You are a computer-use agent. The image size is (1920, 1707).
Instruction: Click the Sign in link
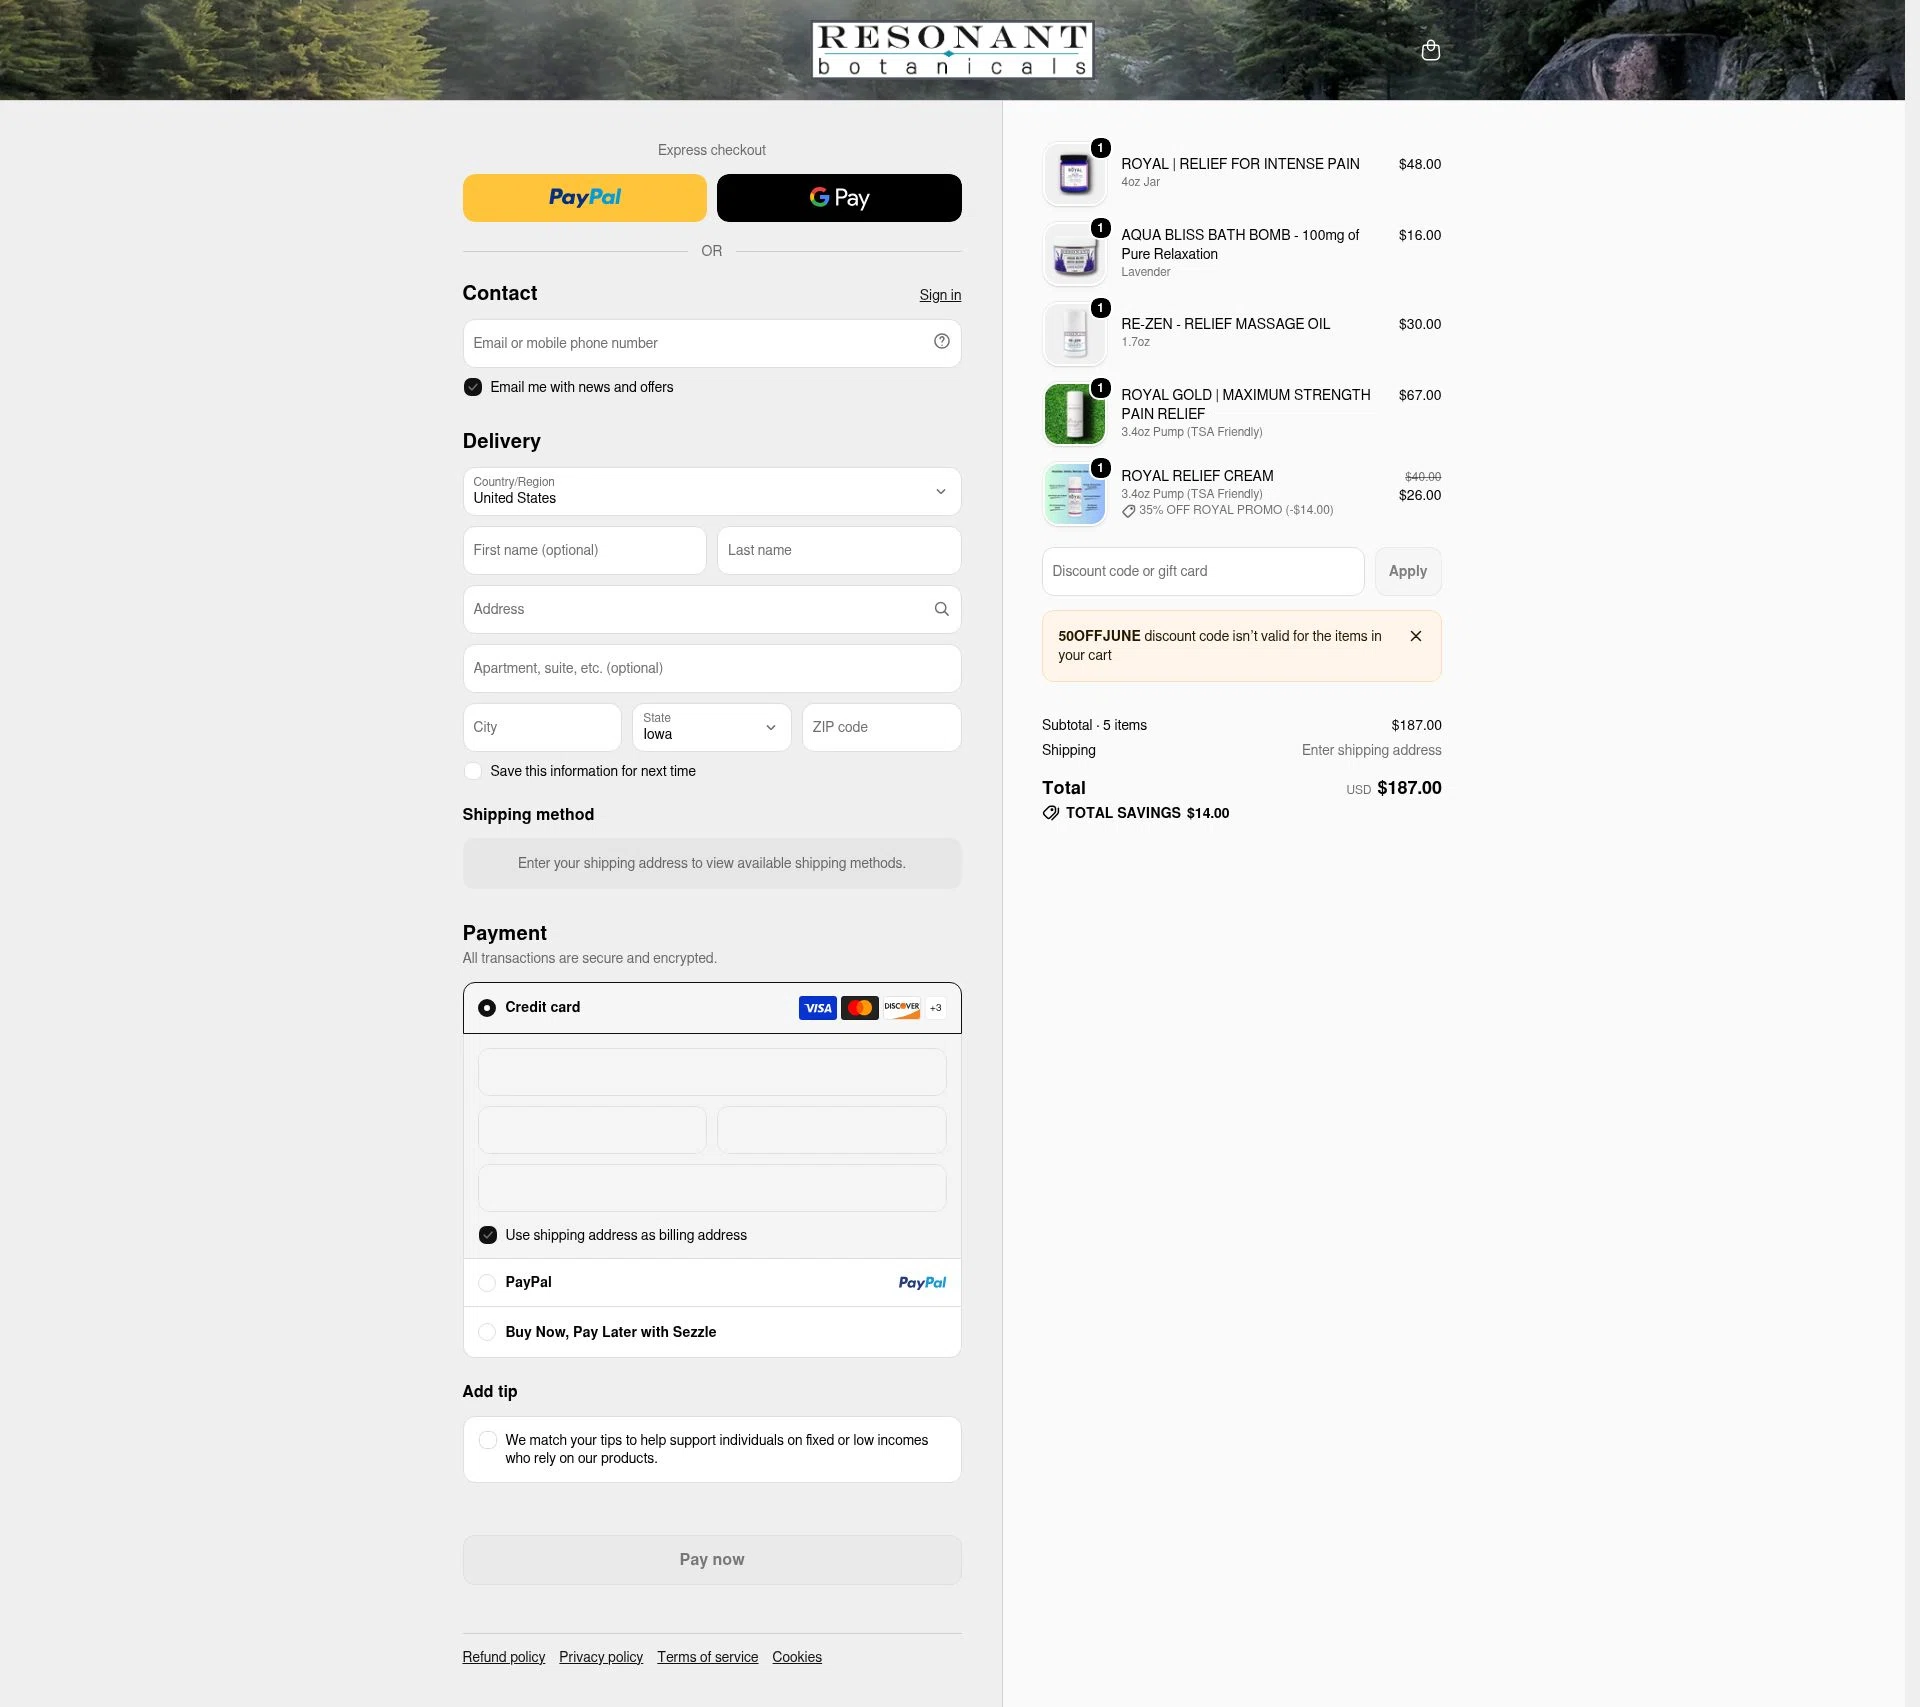(940, 295)
